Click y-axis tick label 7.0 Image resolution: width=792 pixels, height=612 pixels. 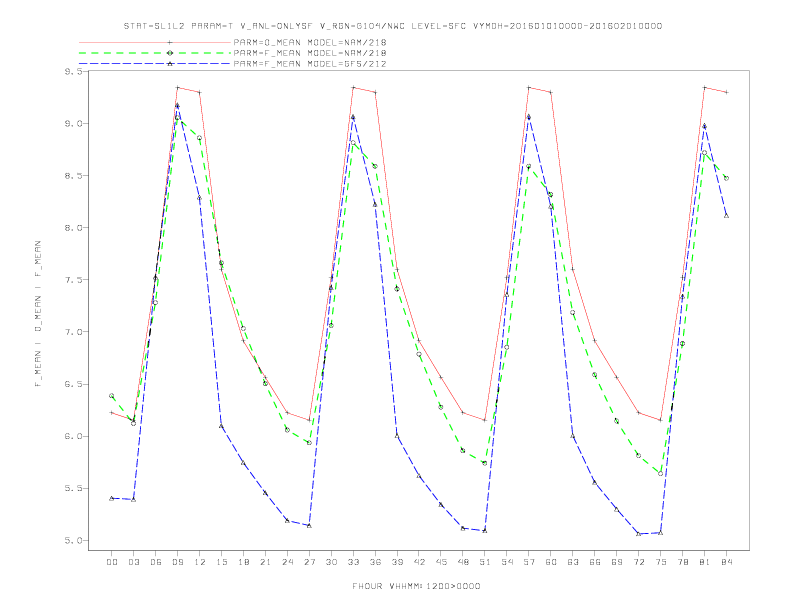coord(72,332)
